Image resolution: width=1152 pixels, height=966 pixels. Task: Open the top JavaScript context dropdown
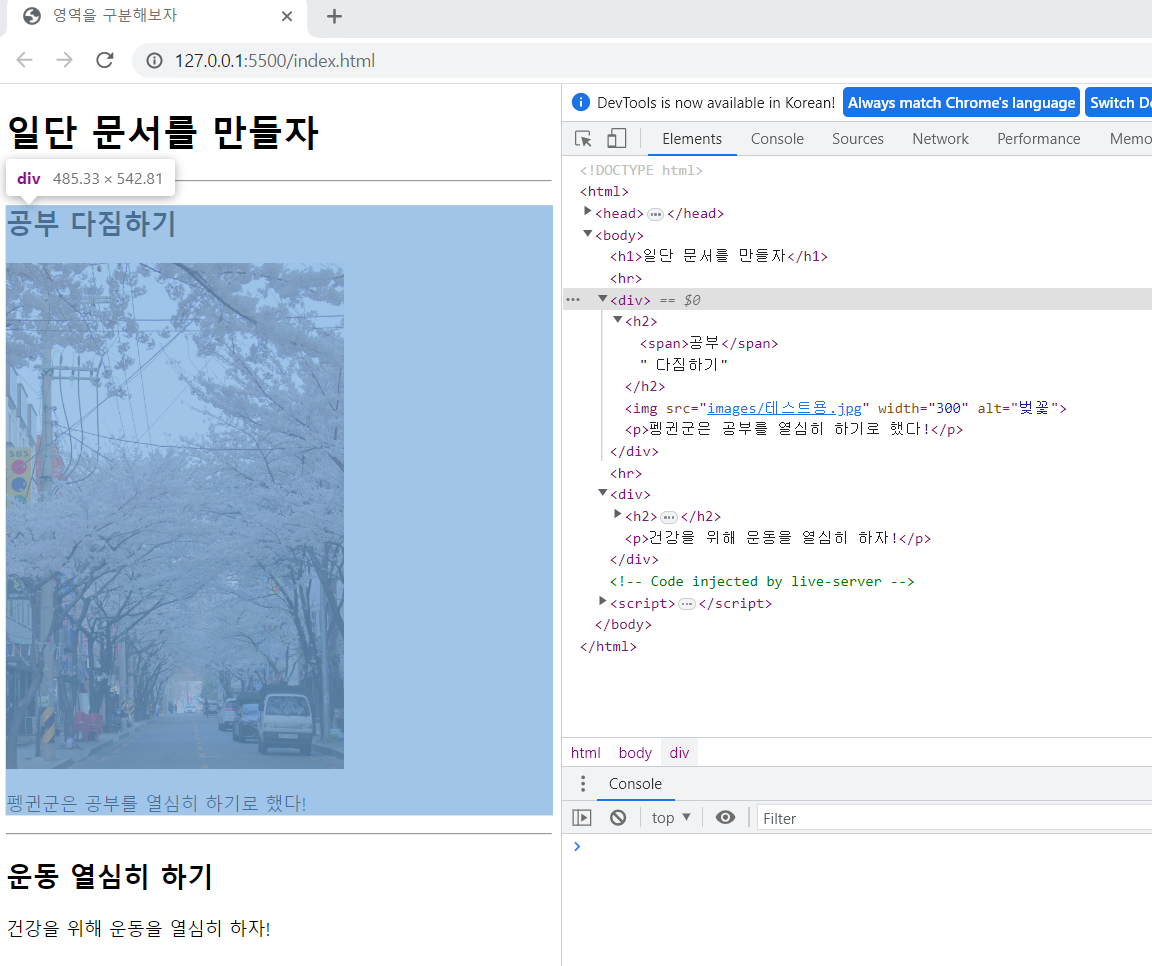pyautogui.click(x=672, y=818)
